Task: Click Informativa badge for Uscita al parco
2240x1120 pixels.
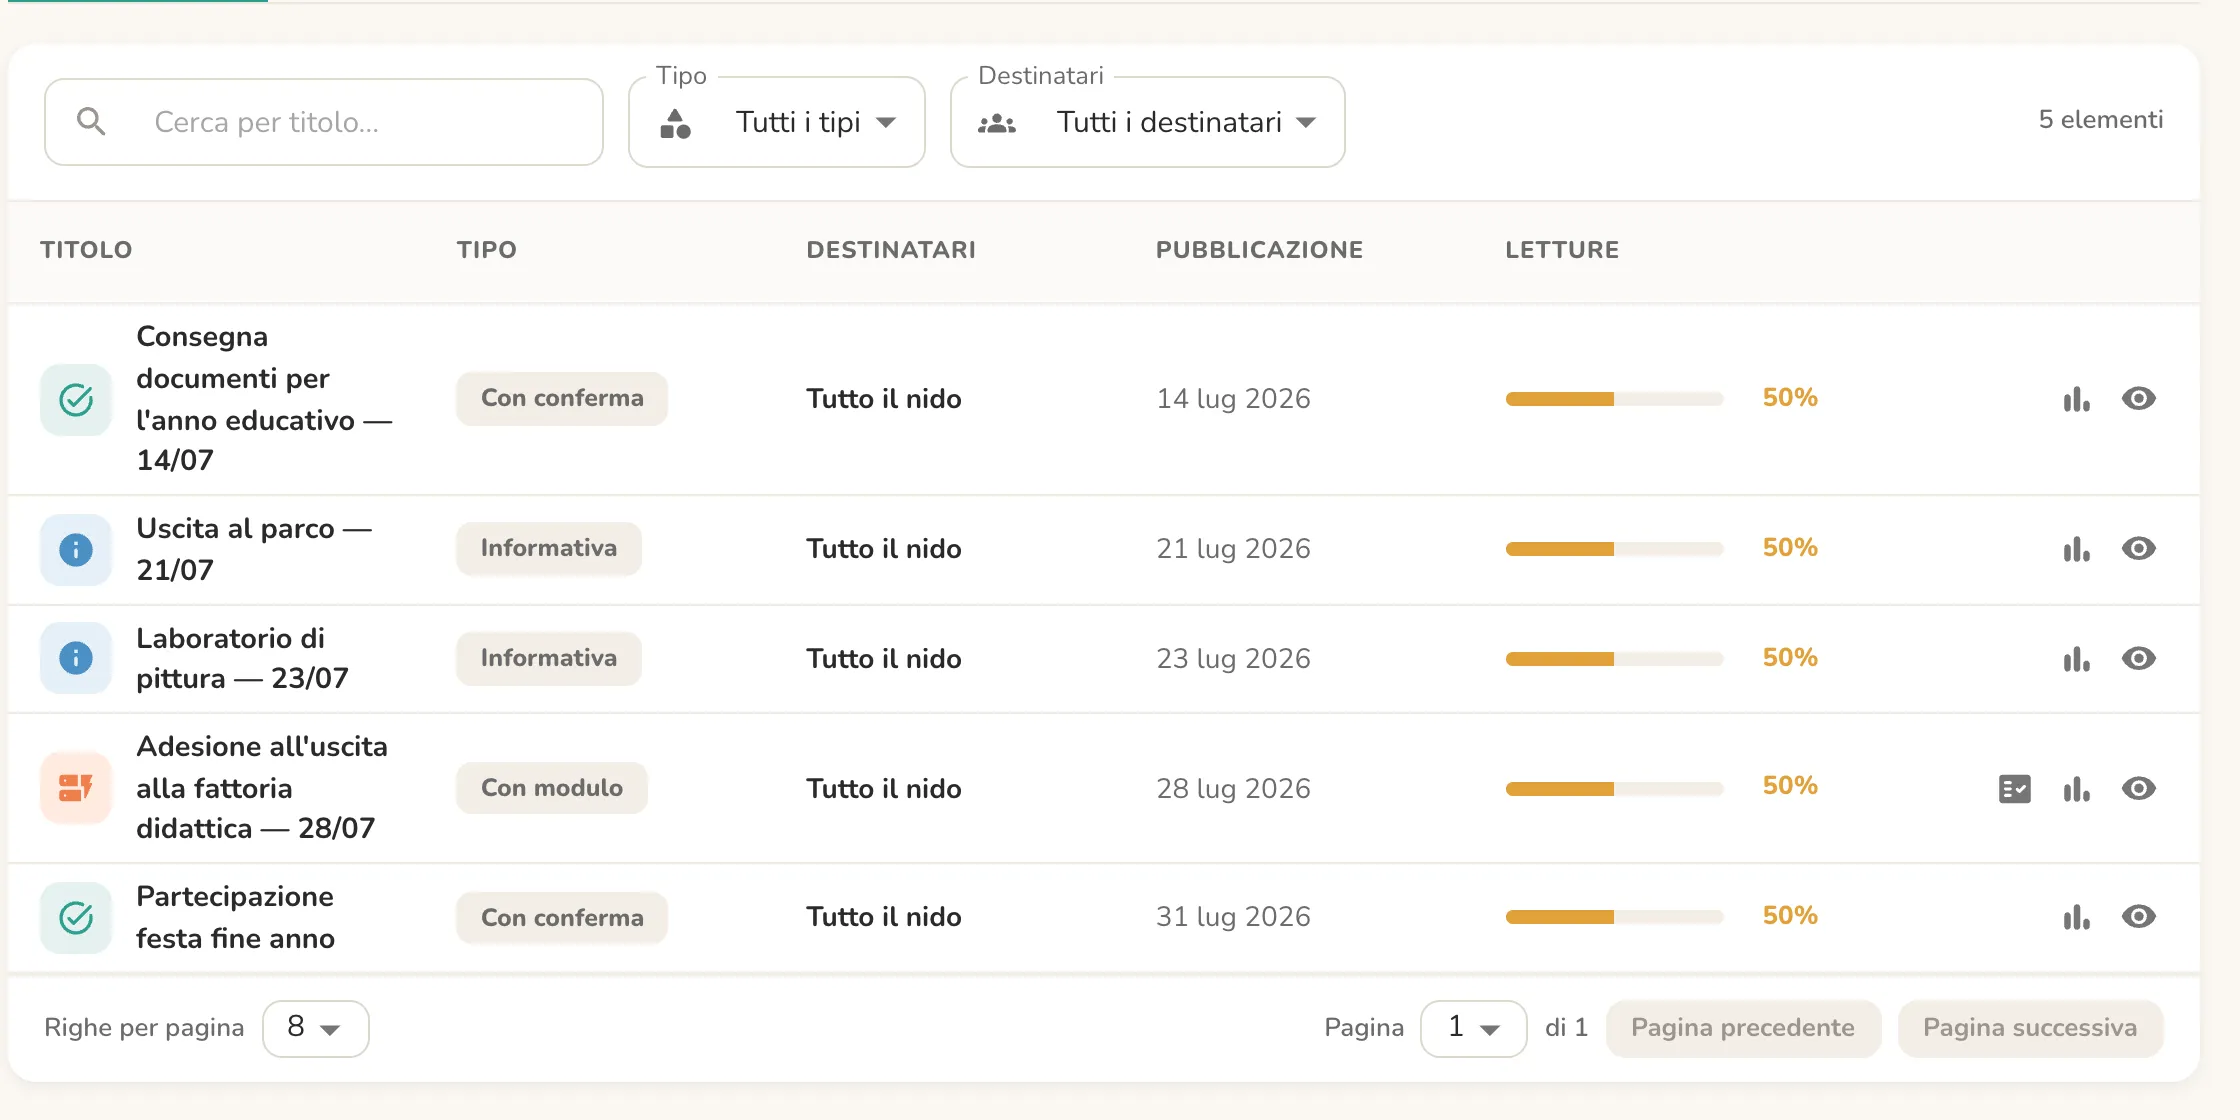Action: pos(549,548)
